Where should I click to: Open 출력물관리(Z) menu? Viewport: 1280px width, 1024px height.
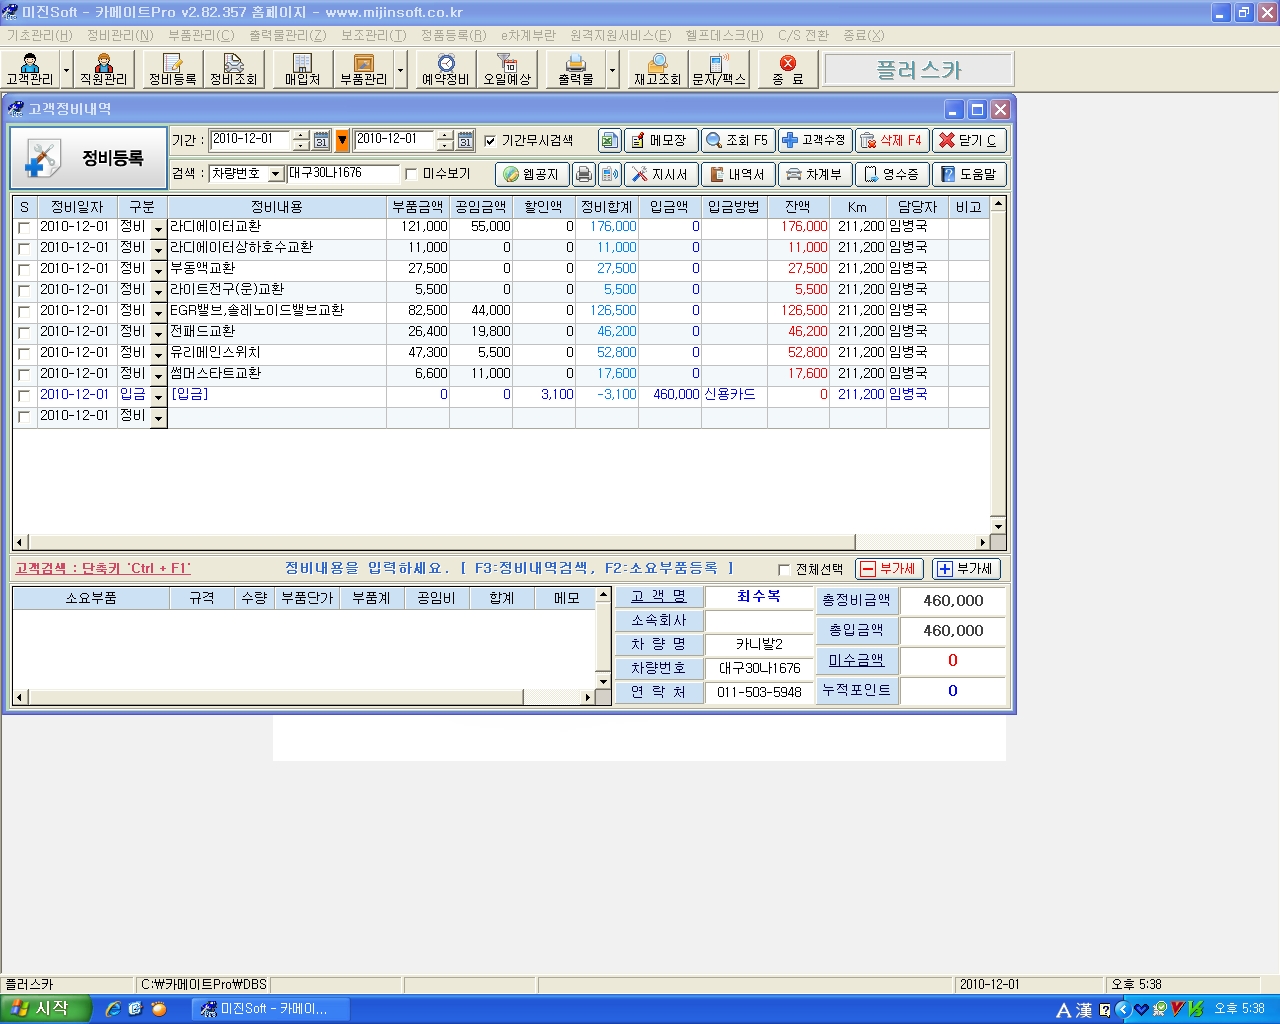point(288,35)
